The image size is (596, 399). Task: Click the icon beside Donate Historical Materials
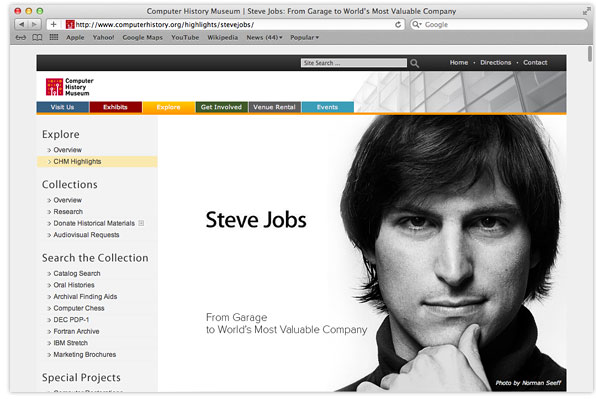(141, 223)
